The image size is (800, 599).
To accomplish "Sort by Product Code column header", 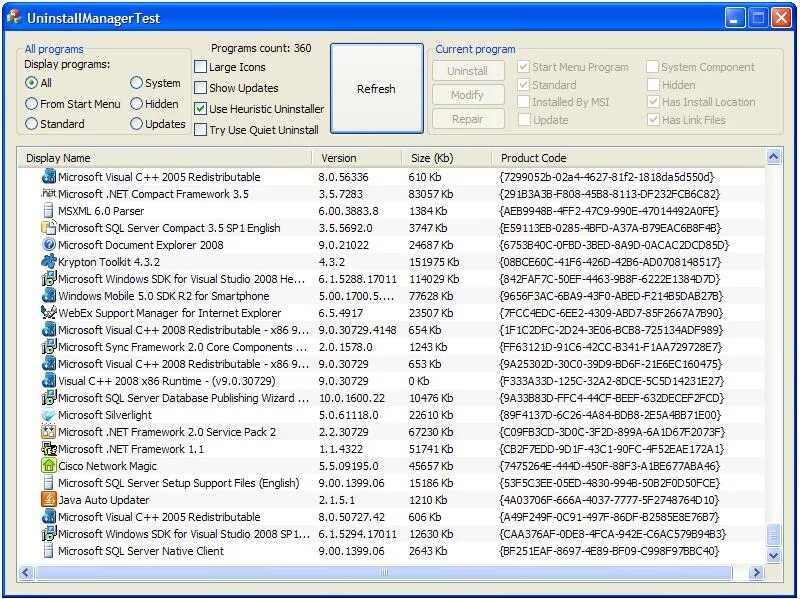I will pyautogui.click(x=629, y=158).
